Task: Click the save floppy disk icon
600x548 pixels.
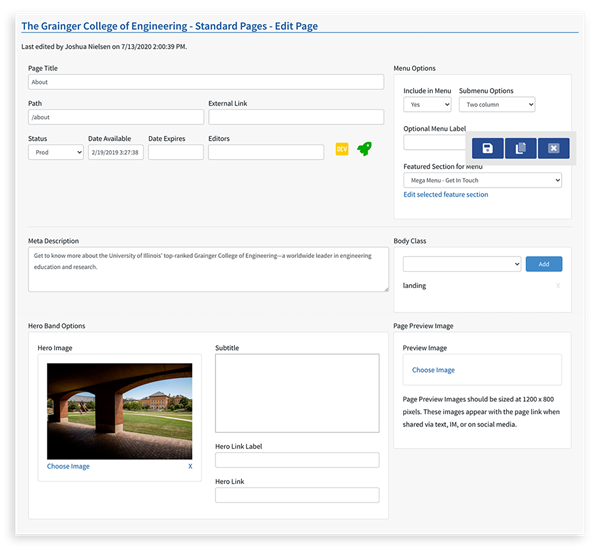Action: 488,148
